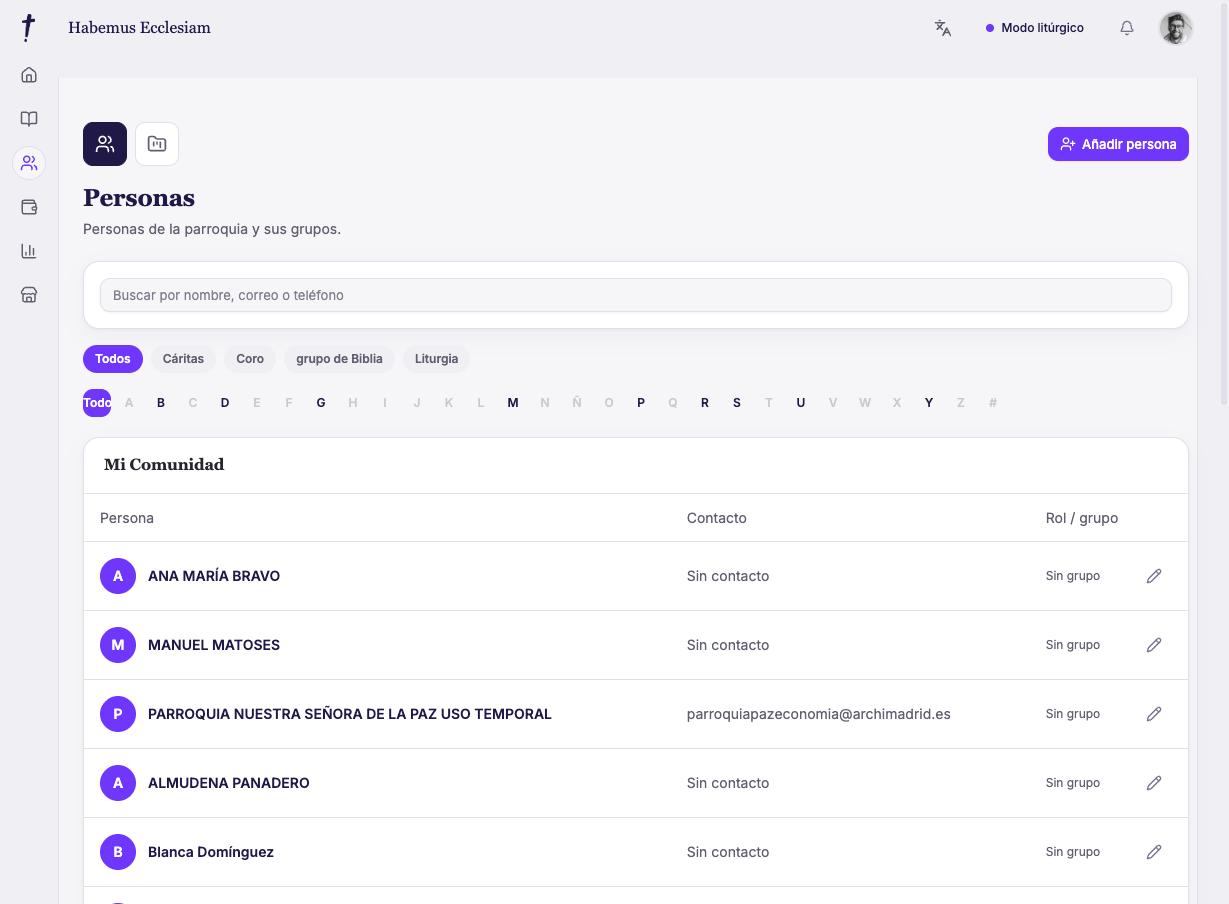
Task: Open PARROQUIA NUESTRA SEÑORA DE LA PAZ entry
Action: (x=350, y=714)
